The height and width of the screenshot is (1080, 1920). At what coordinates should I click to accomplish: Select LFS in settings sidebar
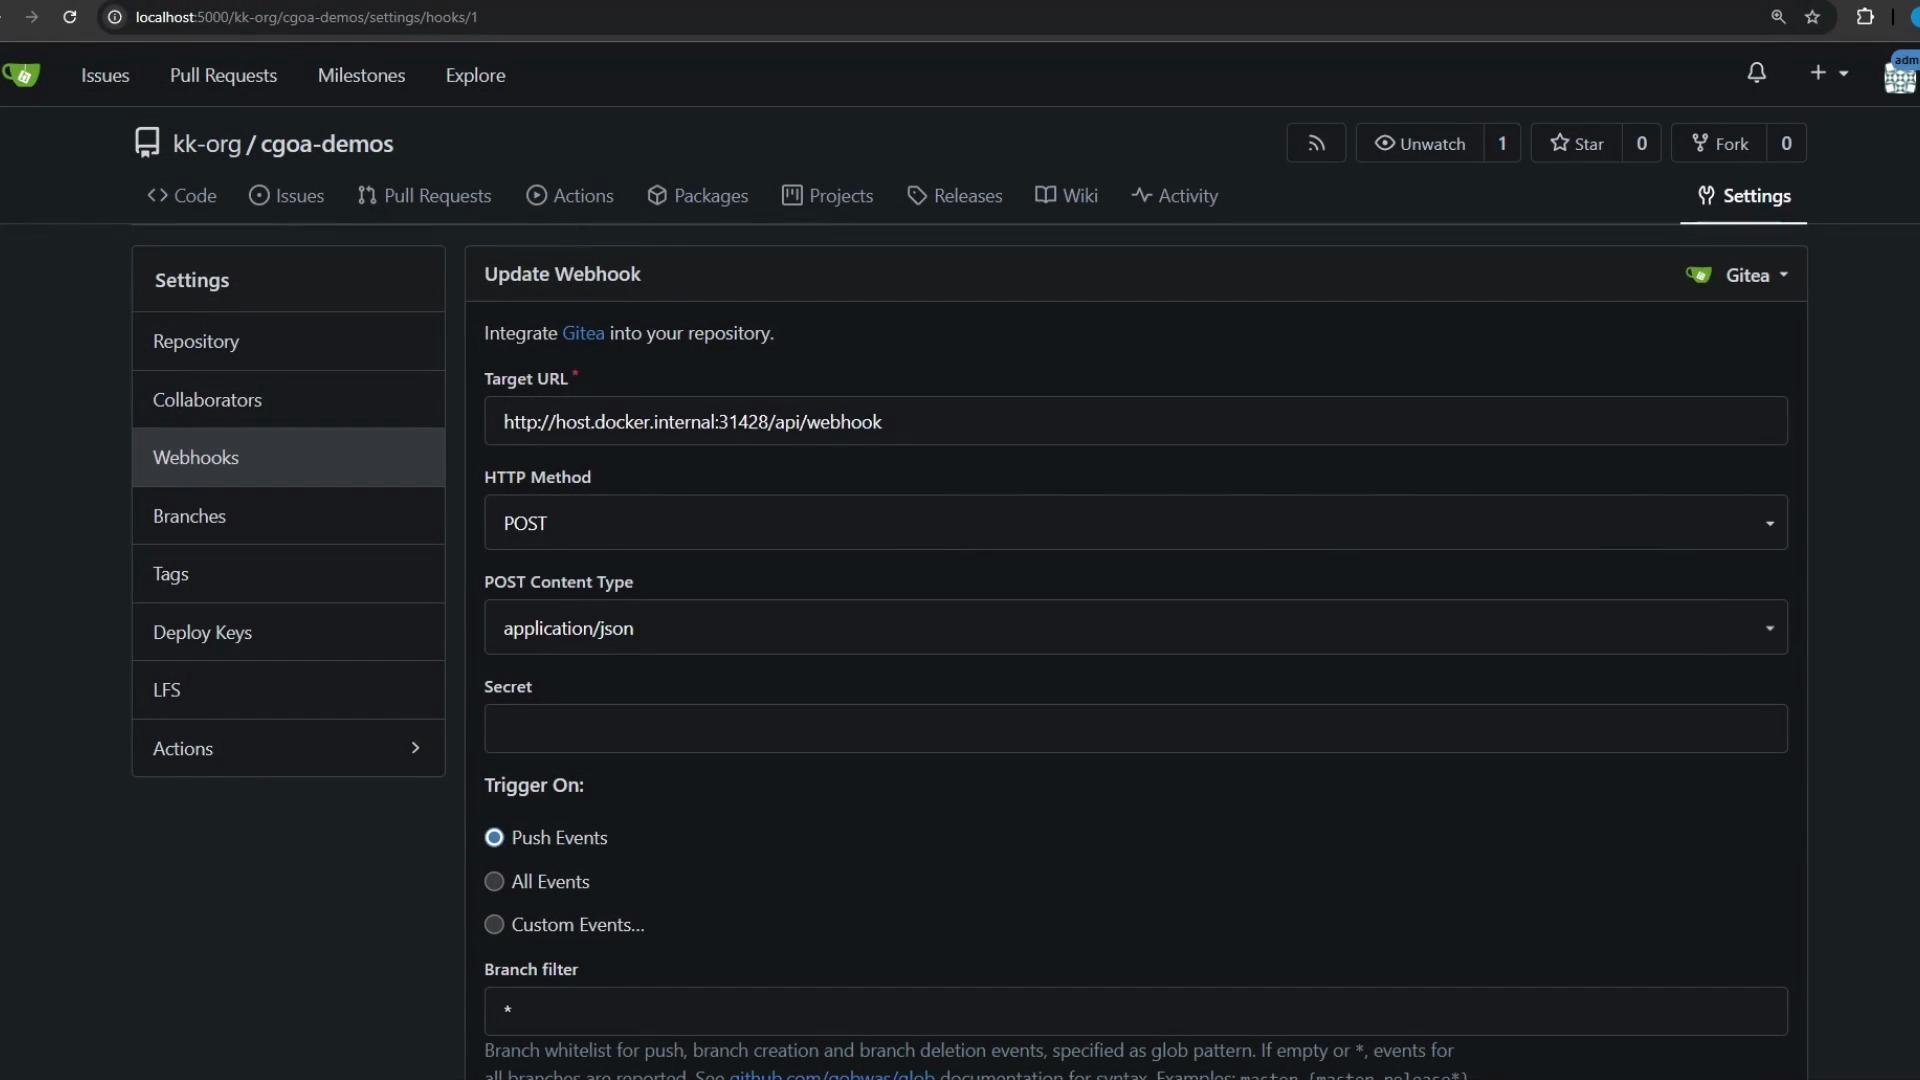click(288, 690)
